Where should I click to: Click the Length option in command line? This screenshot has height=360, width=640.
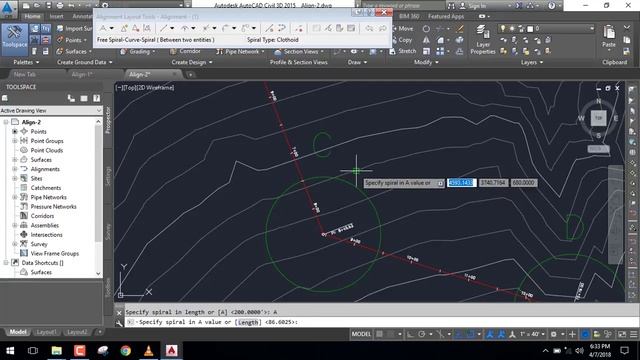248,322
